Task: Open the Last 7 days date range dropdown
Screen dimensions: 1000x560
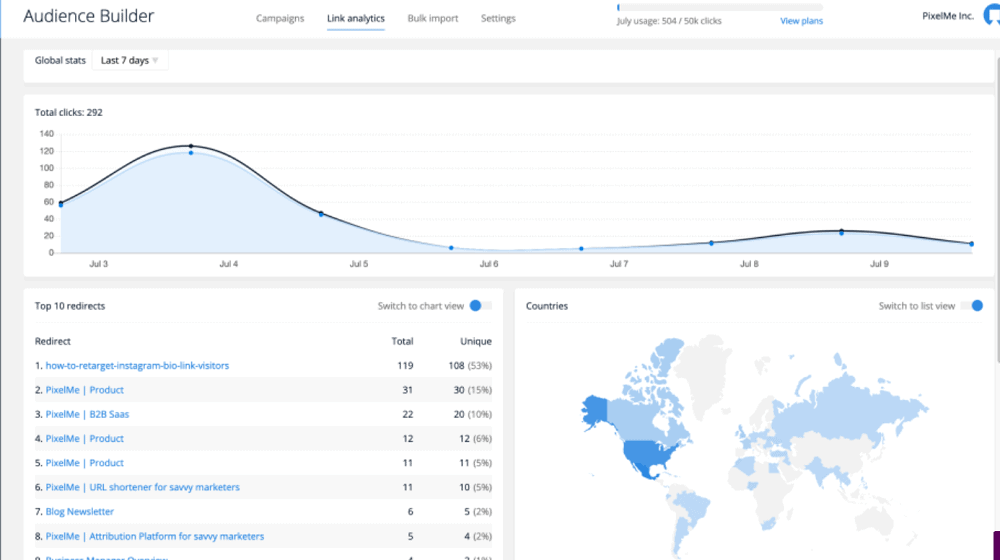Action: 130,60
